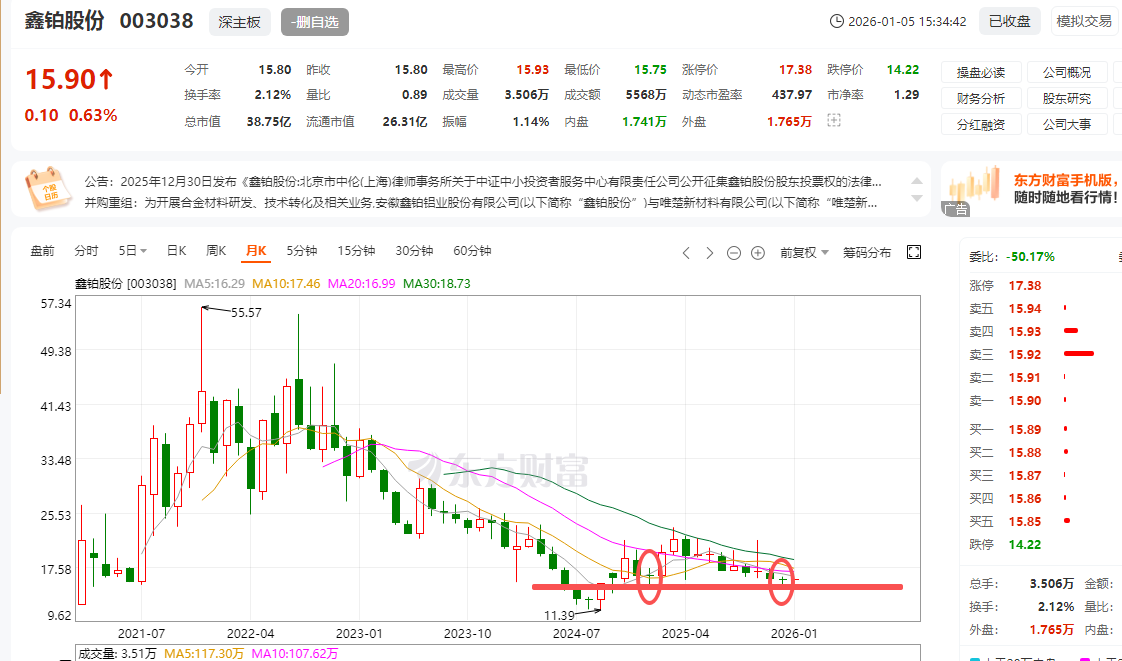Switch to 日K chart tab
Screen dimensions: 1122x661
(176, 251)
